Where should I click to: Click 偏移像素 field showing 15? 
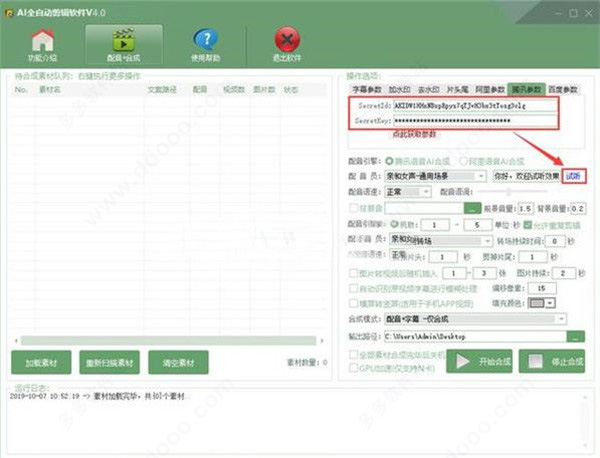(541, 288)
